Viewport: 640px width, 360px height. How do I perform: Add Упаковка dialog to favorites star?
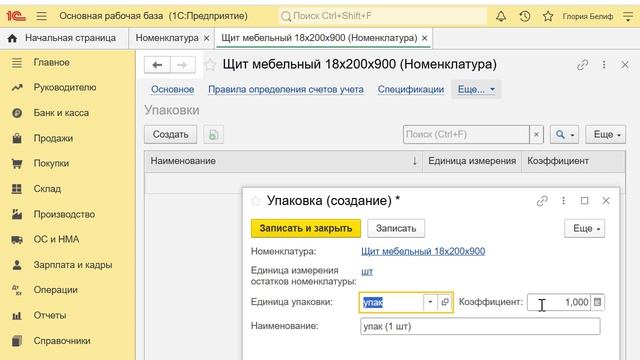[256, 201]
